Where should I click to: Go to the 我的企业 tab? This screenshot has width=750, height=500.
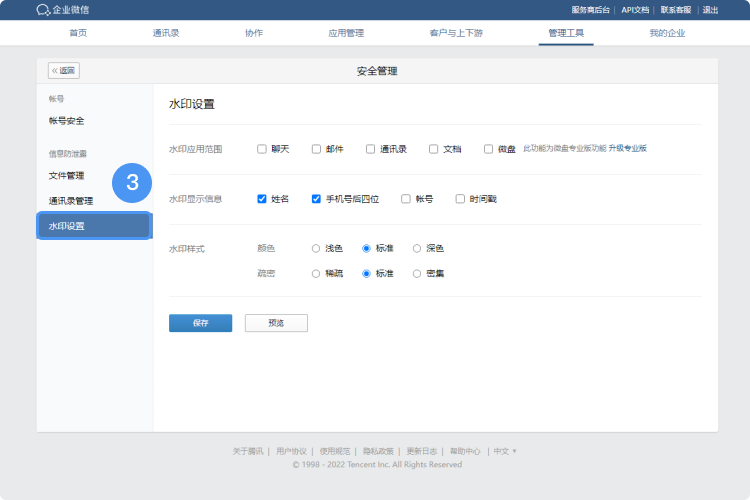pyautogui.click(x=667, y=33)
